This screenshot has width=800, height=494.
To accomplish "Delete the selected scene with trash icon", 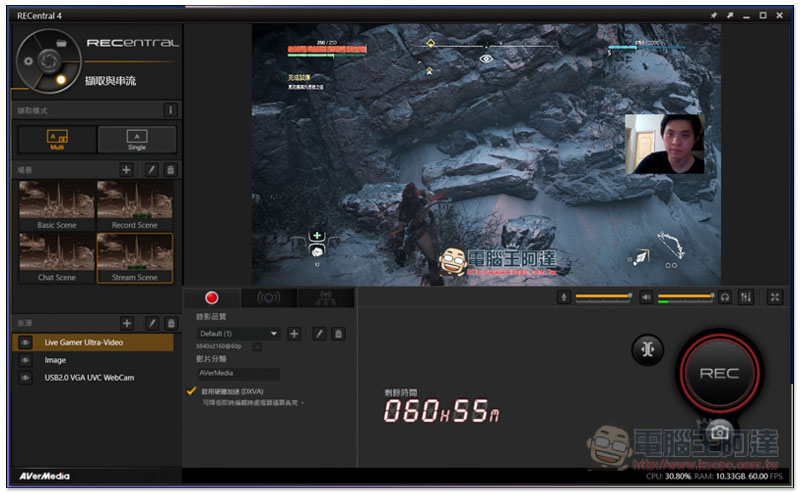I will tap(171, 169).
